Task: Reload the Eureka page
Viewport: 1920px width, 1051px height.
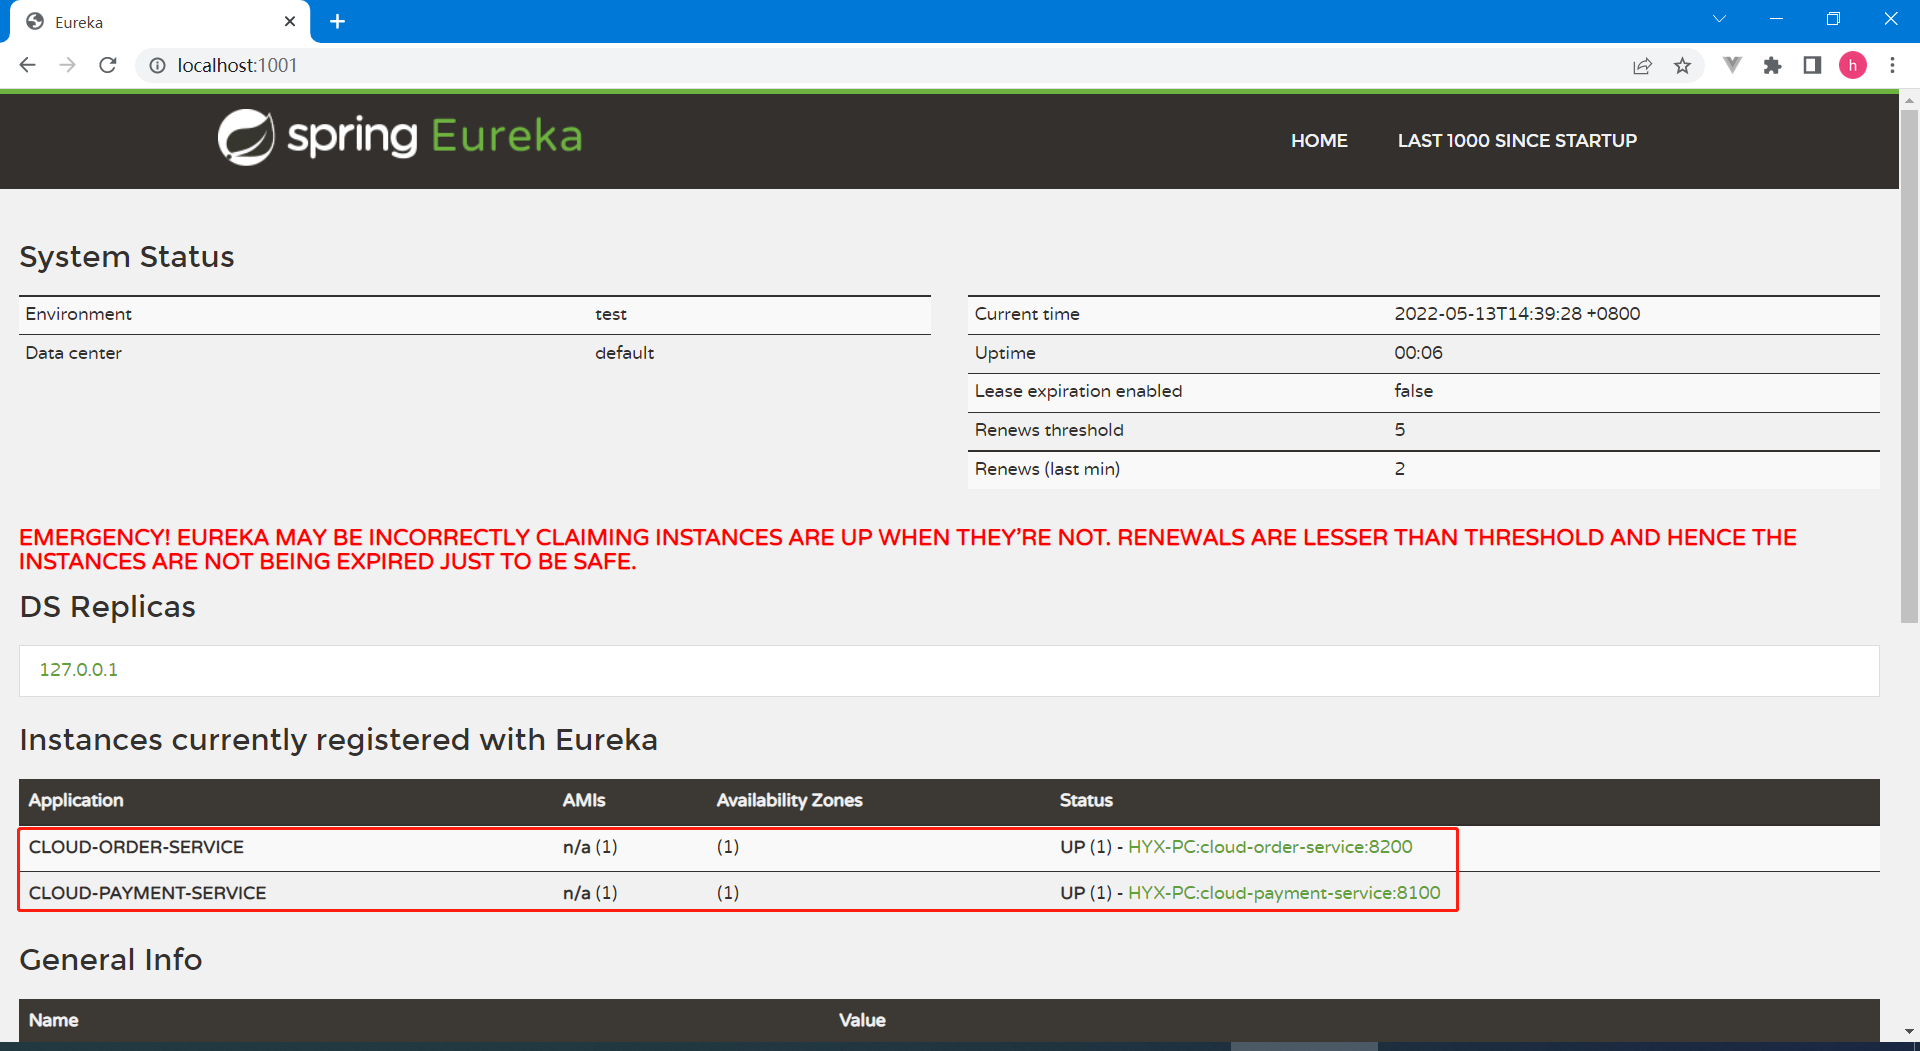Action: point(108,65)
